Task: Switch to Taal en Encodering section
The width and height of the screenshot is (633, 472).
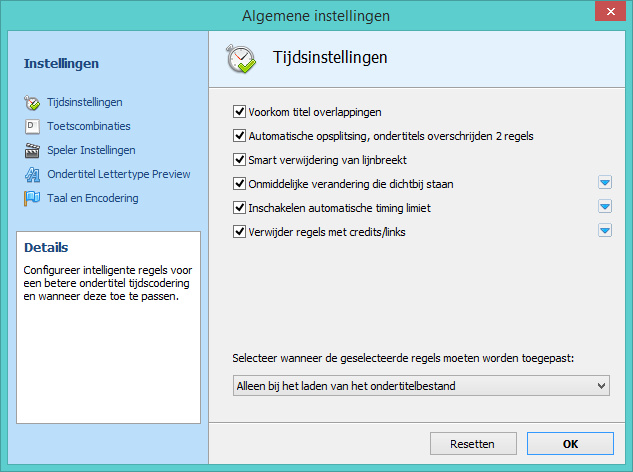Action: tap(92, 198)
